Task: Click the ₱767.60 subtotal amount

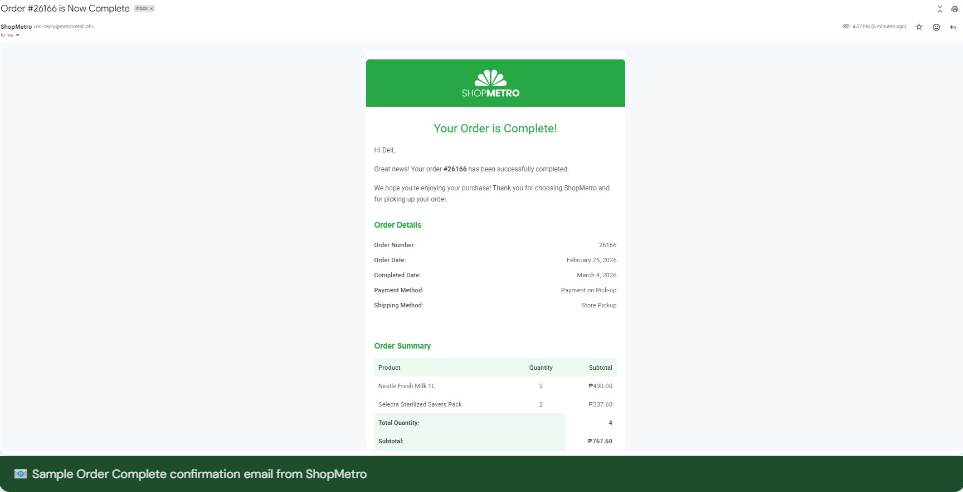Action: [x=599, y=441]
